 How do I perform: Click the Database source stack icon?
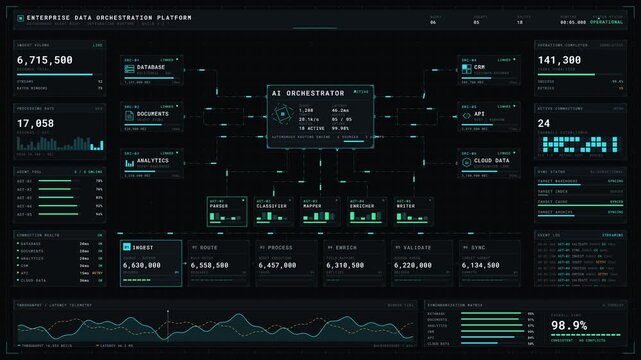[x=129, y=69]
